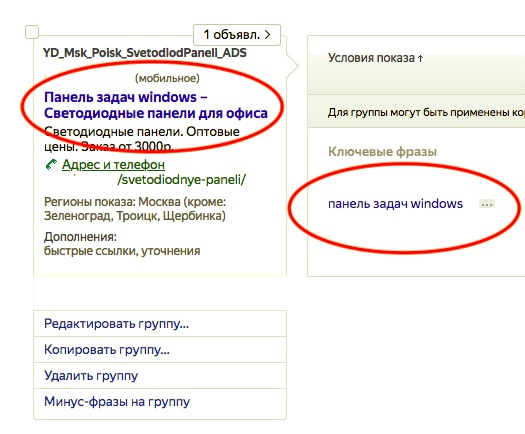Click the 'Дополнения:' label
The height and width of the screenshot is (434, 525).
(x=80, y=237)
